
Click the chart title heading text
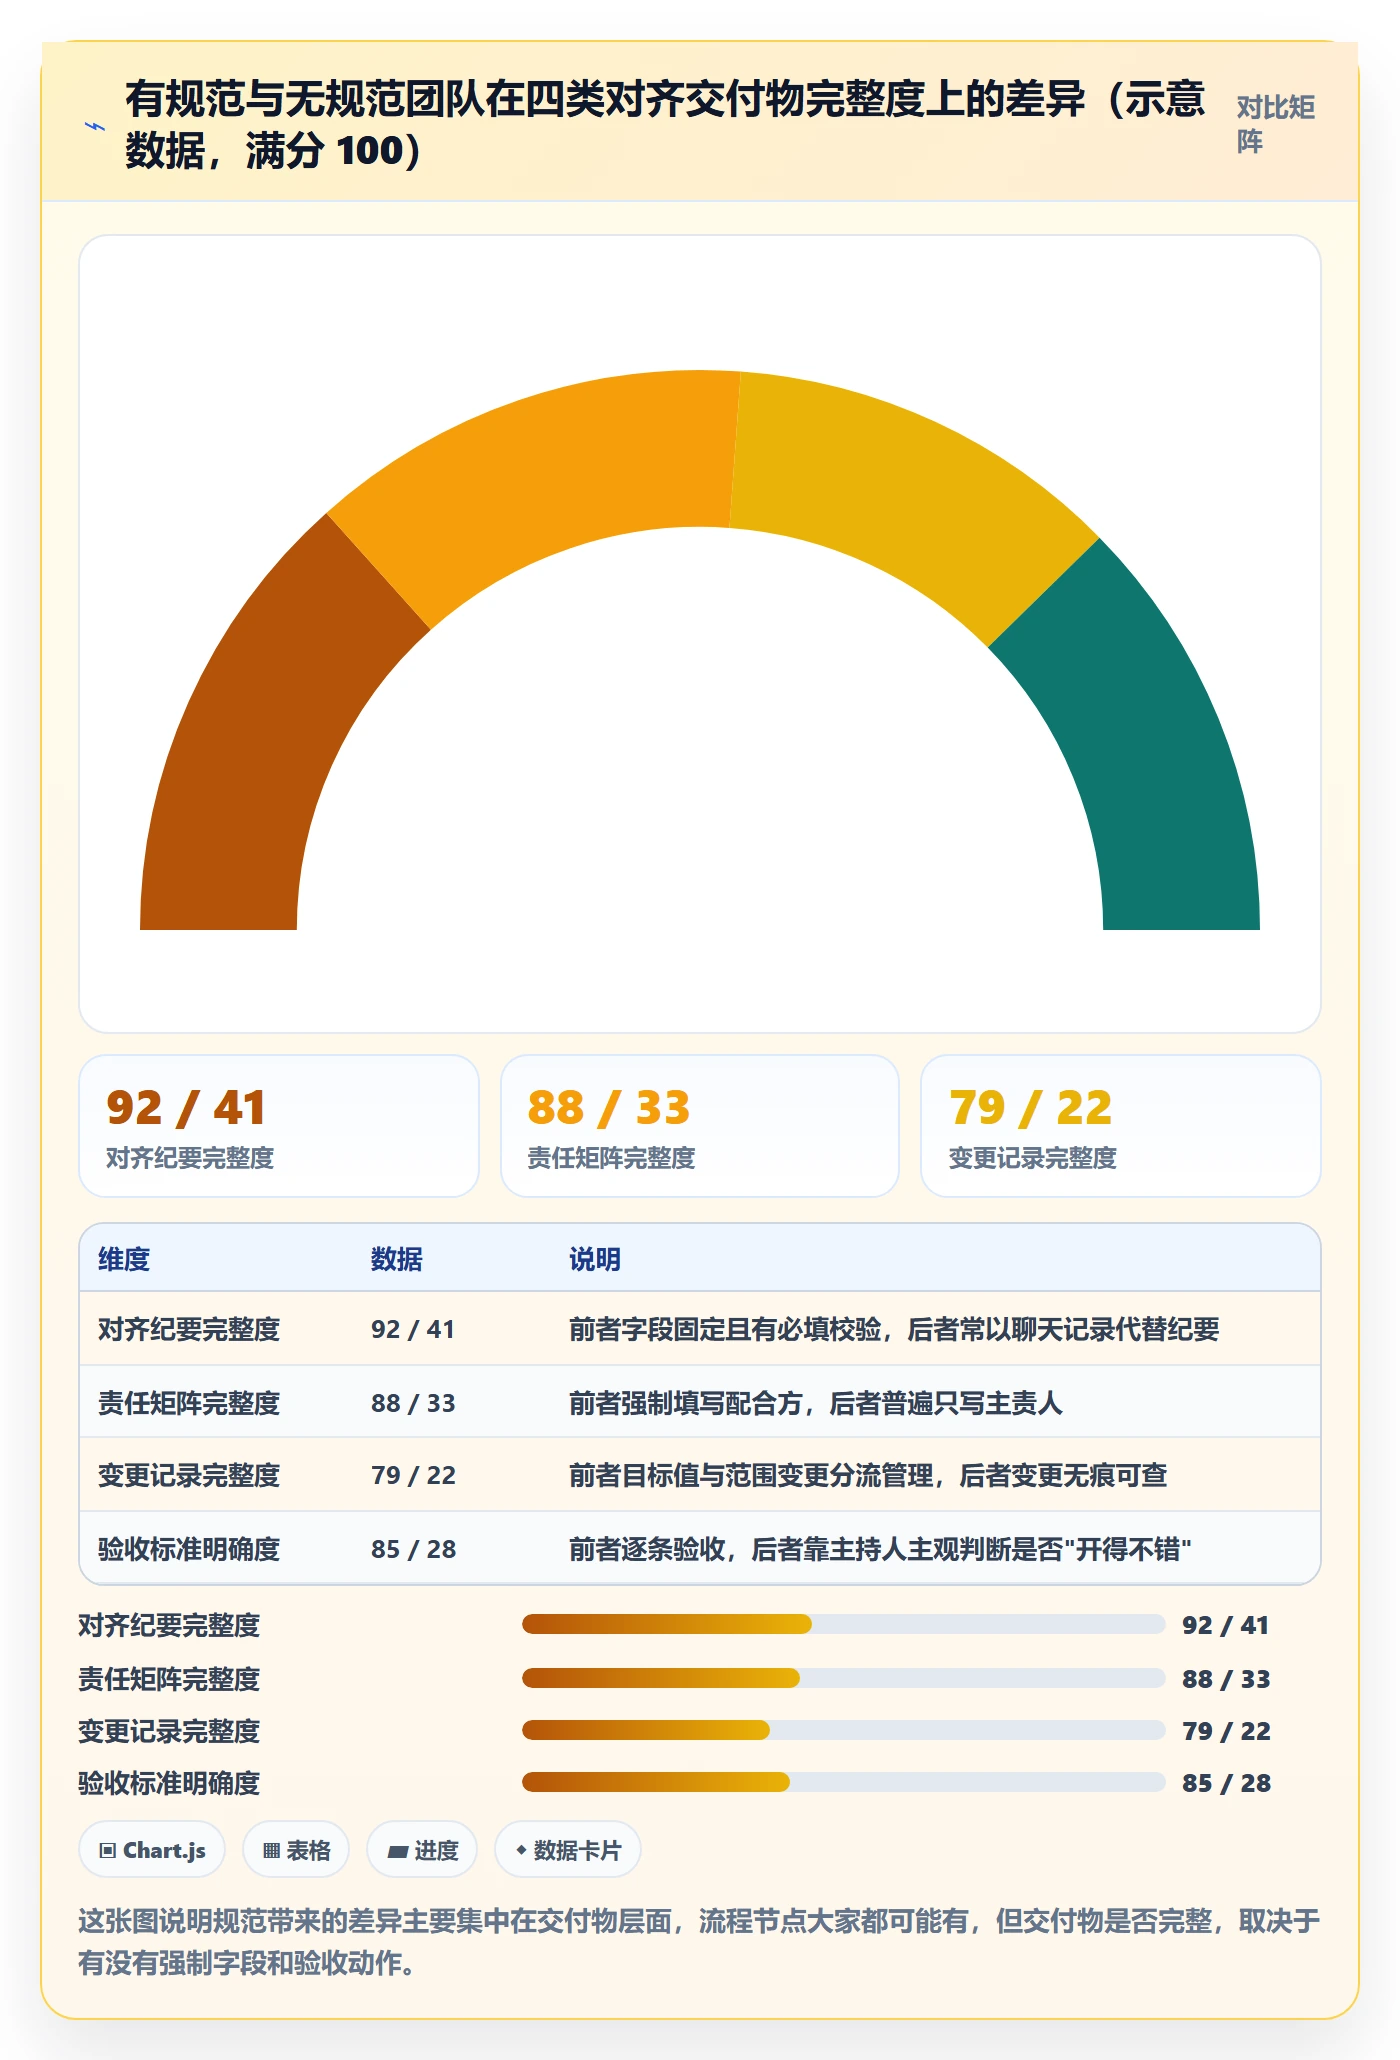665,125
